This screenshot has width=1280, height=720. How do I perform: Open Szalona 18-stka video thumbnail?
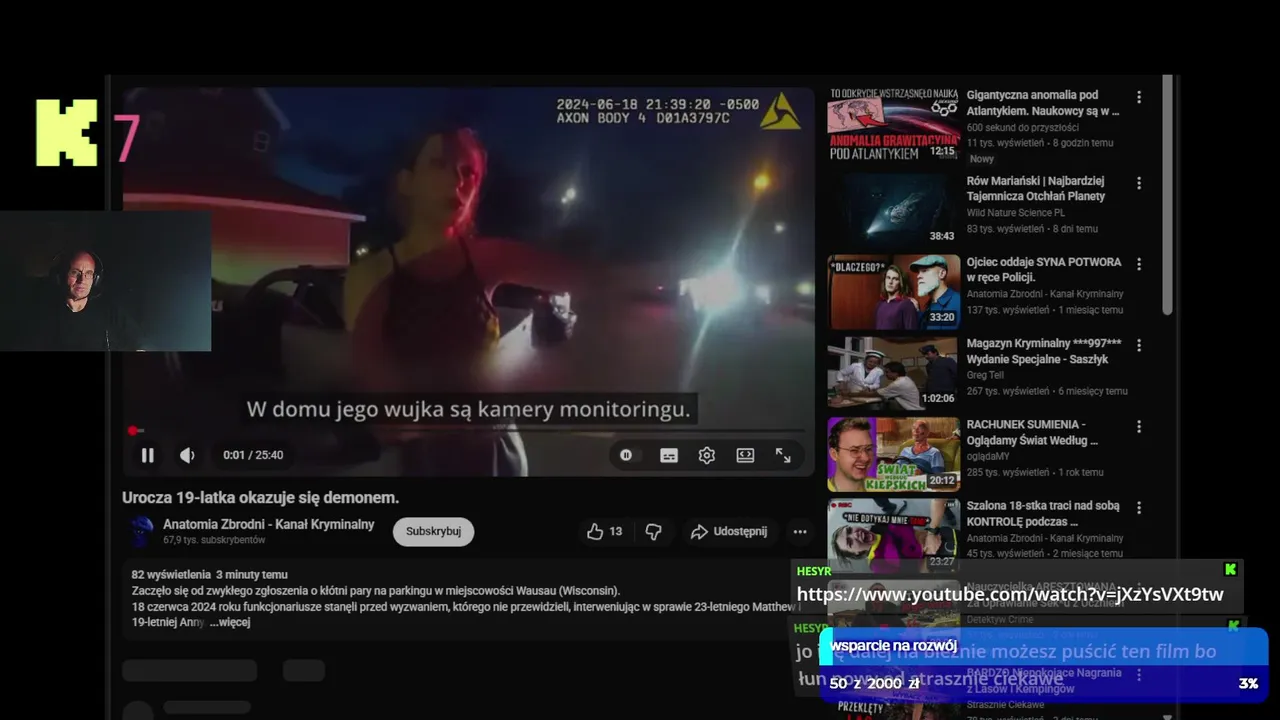893,535
